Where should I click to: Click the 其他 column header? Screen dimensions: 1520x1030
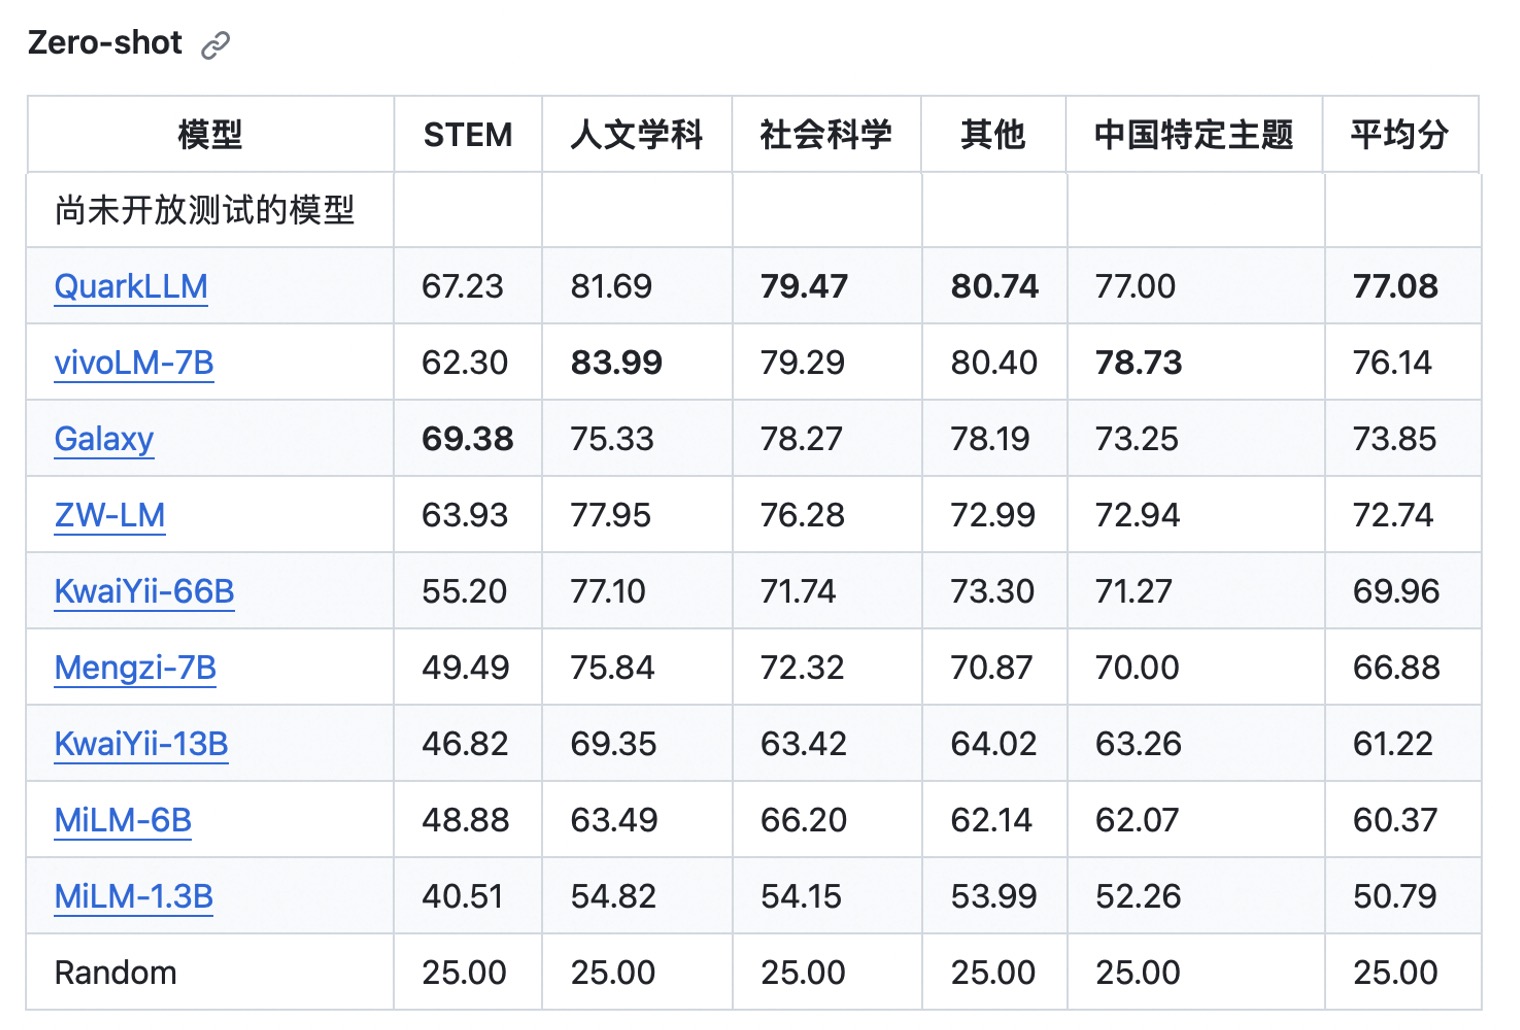click(993, 134)
